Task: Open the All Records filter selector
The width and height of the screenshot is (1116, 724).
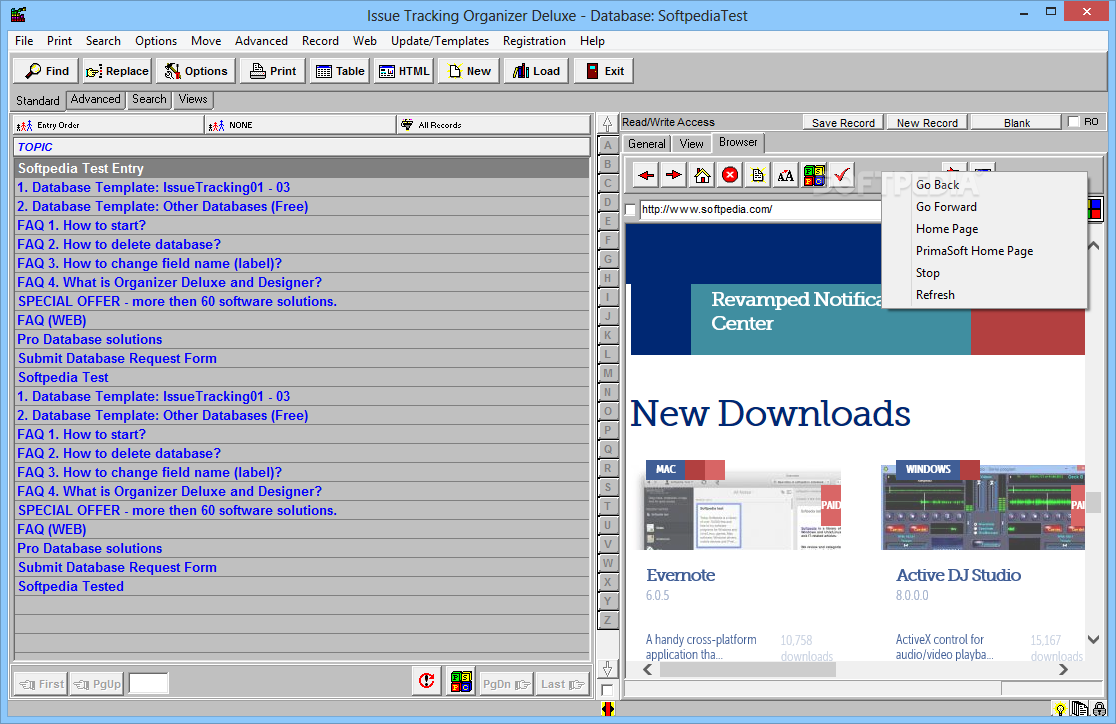Action: pos(493,125)
